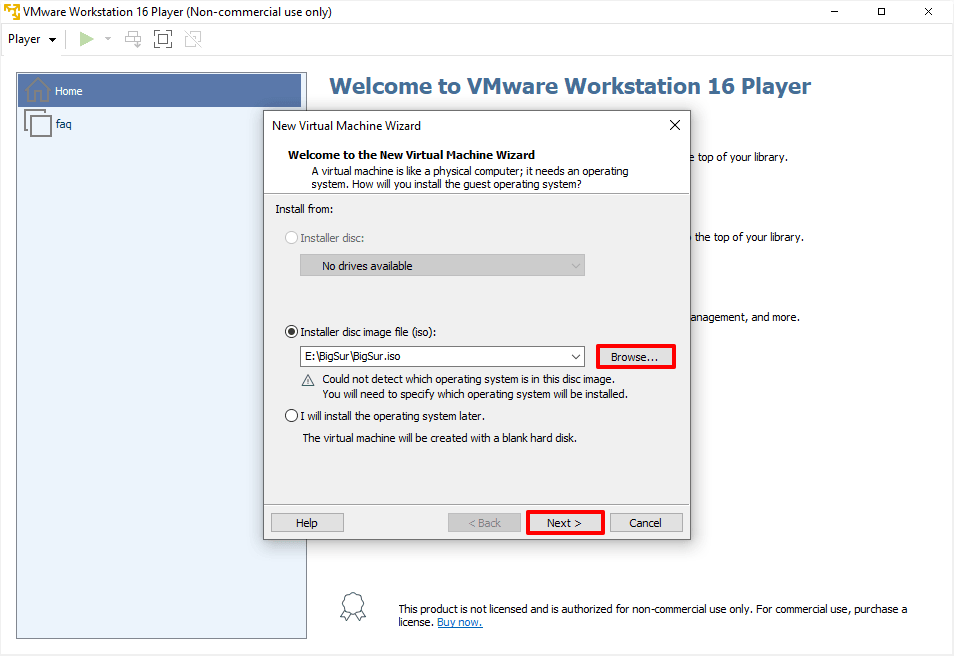The image size is (954, 656).
Task: Click the faq virtual machine icon
Action: pyautogui.click(x=38, y=124)
